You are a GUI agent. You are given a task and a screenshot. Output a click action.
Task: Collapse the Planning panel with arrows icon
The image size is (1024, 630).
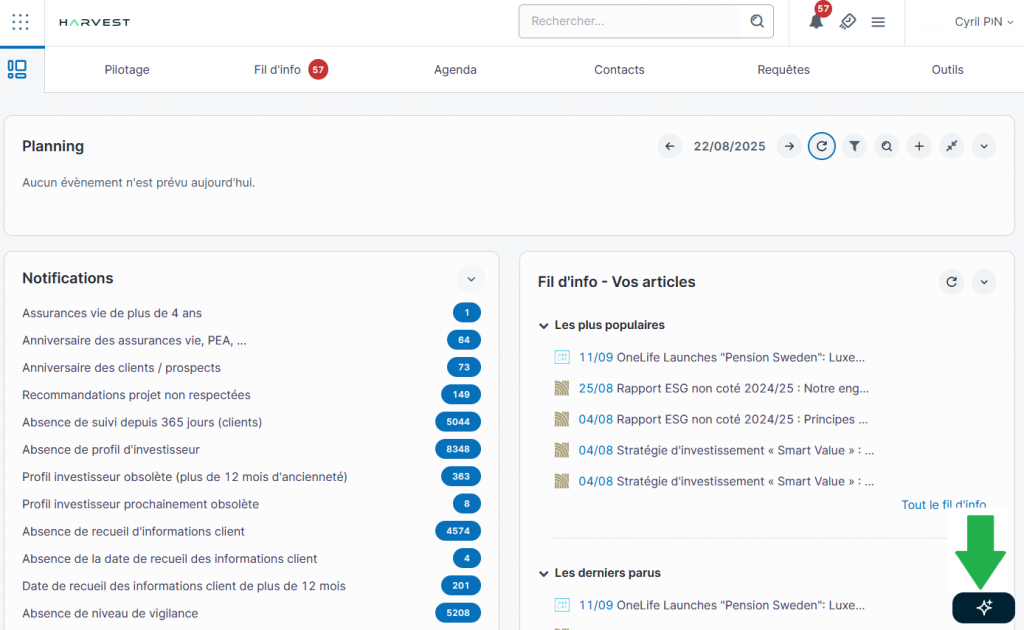[952, 146]
